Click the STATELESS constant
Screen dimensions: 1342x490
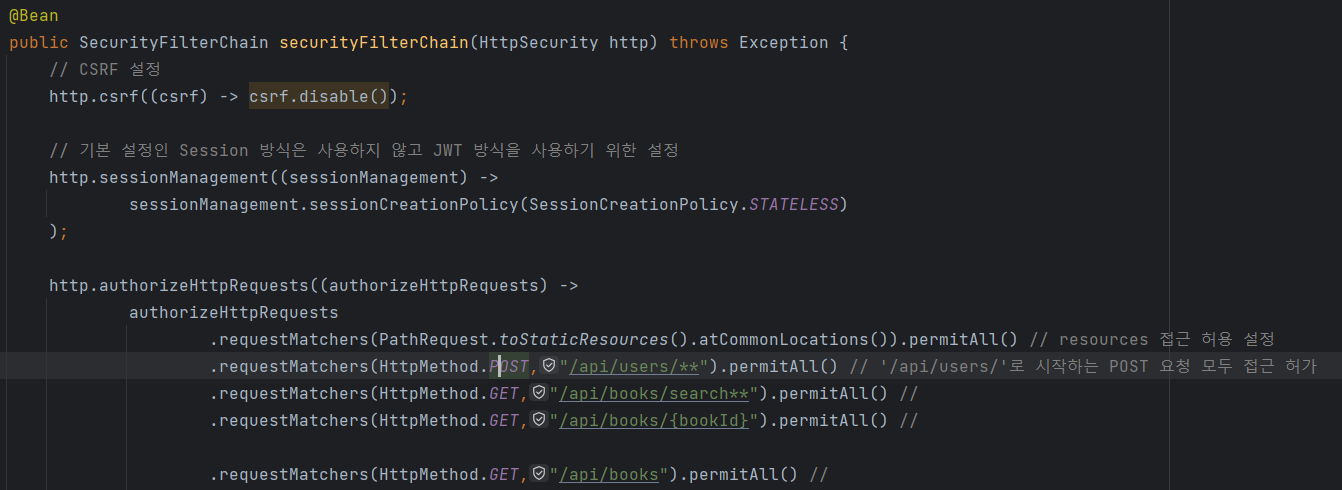pyautogui.click(x=794, y=204)
